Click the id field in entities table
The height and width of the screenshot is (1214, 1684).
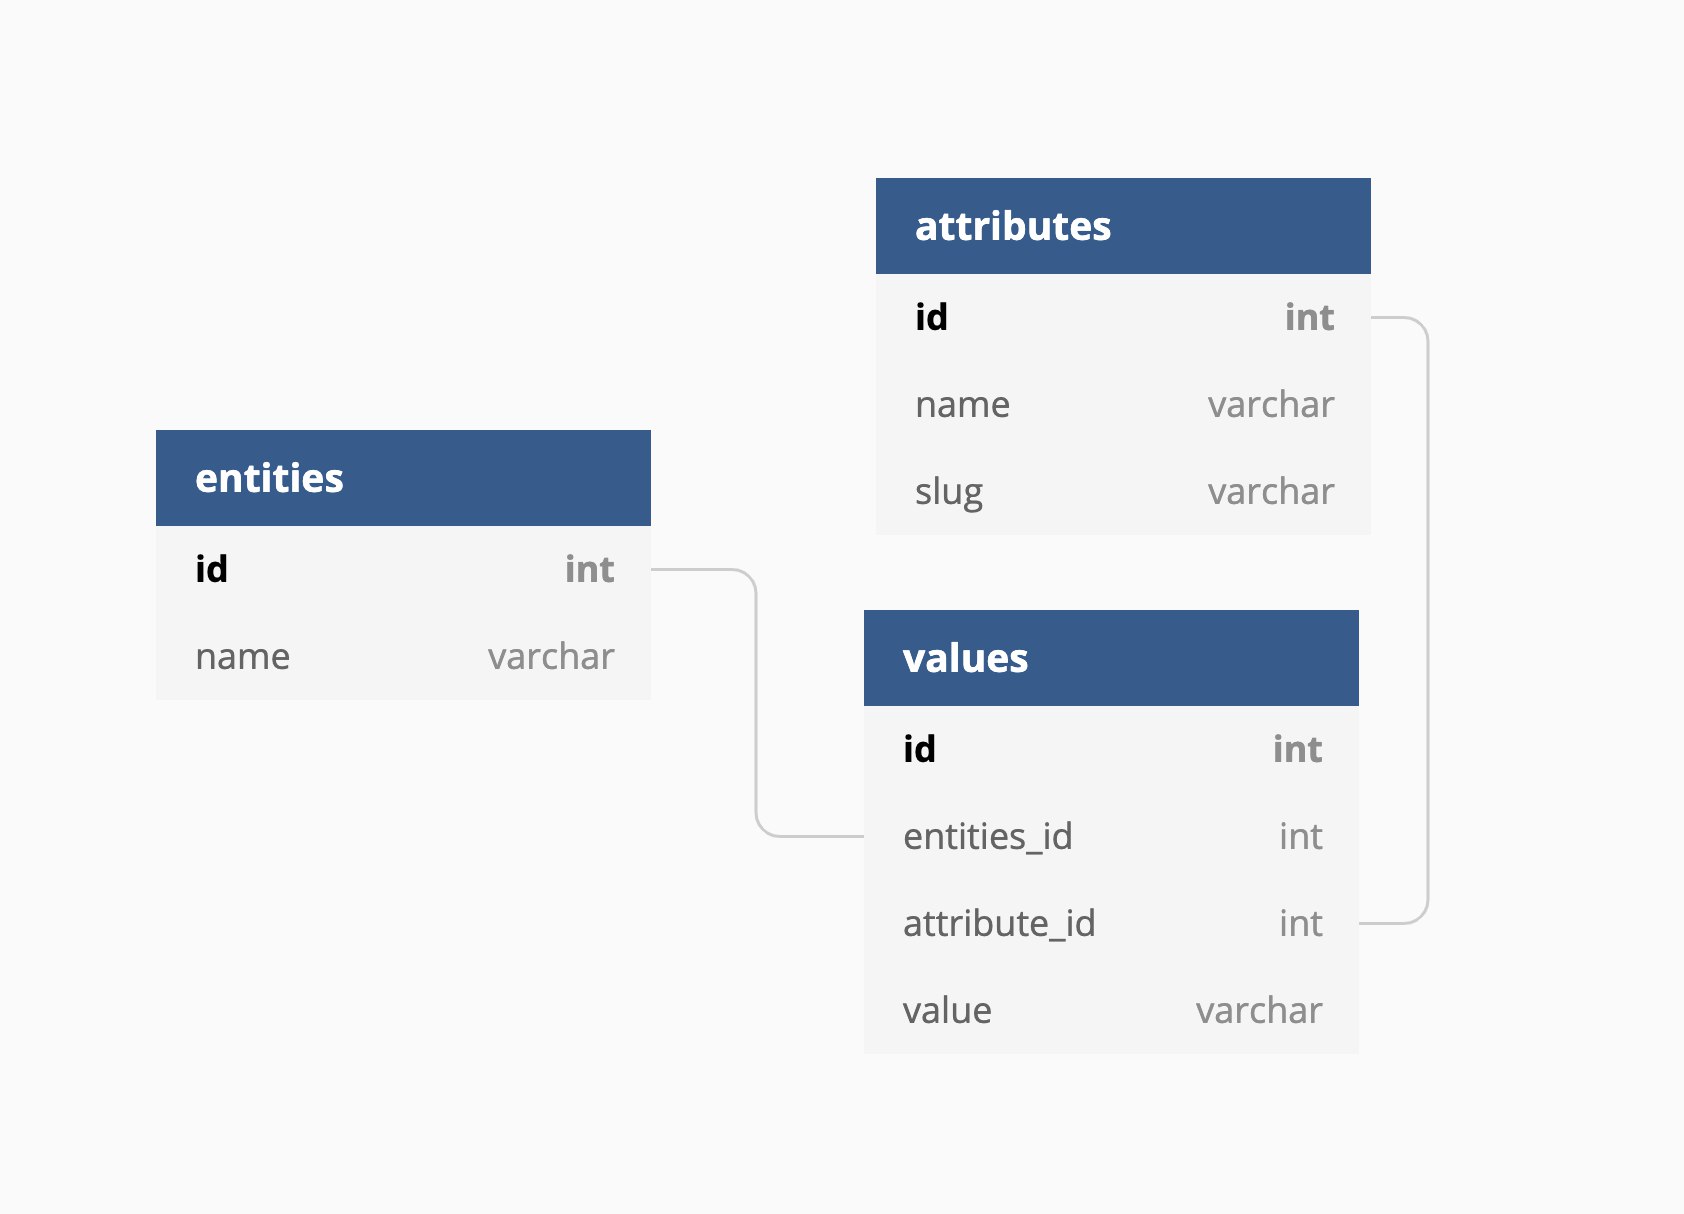click(212, 569)
